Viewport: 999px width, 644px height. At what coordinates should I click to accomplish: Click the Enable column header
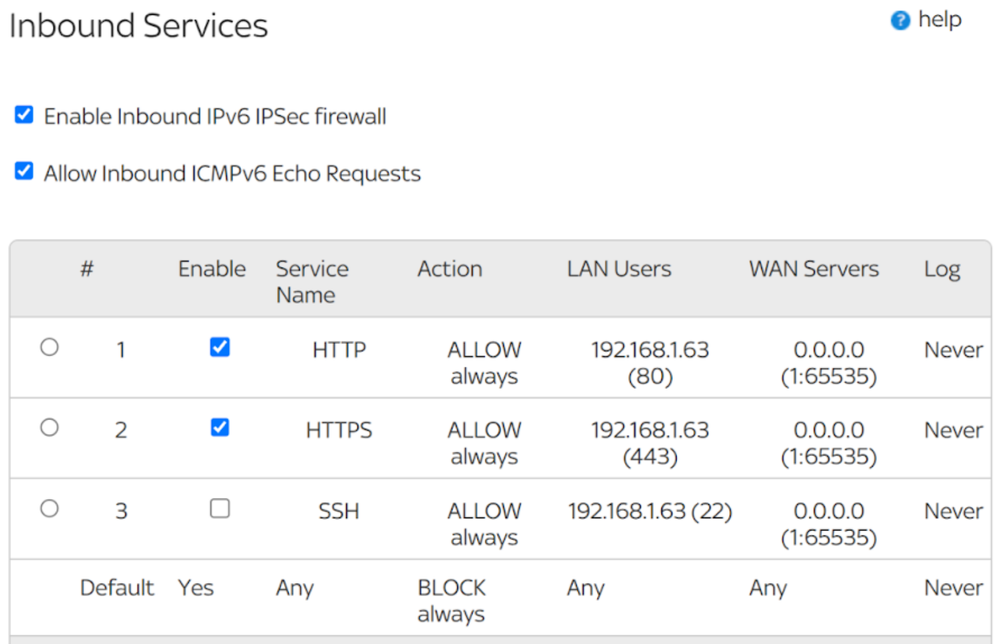coord(212,269)
